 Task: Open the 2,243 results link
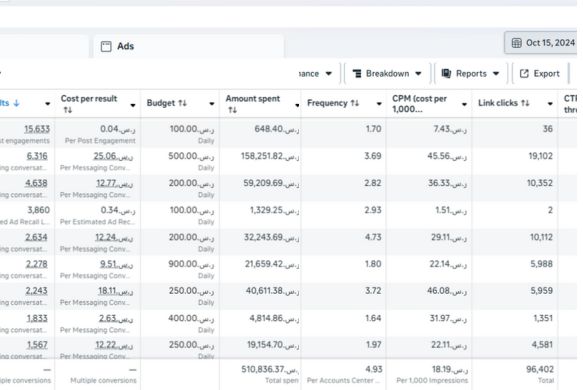click(36, 291)
